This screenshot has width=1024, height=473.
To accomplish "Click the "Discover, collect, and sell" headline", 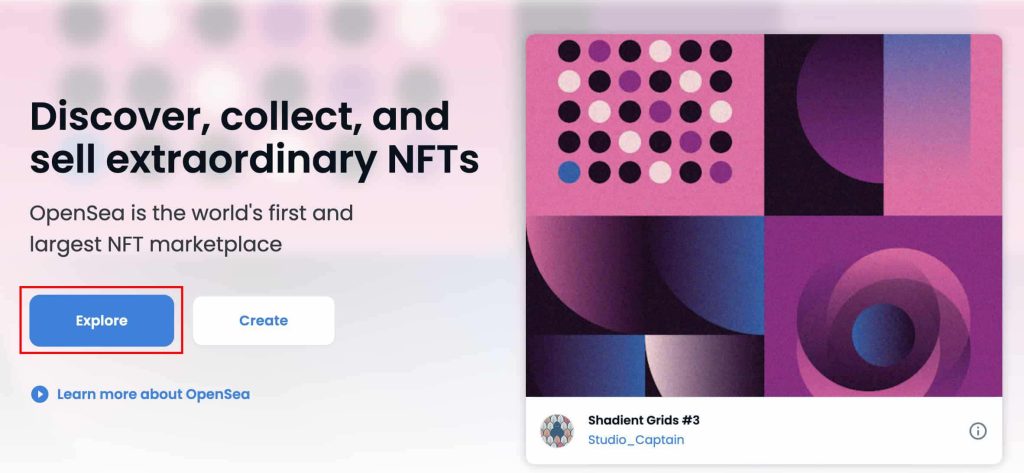I will [240, 117].
